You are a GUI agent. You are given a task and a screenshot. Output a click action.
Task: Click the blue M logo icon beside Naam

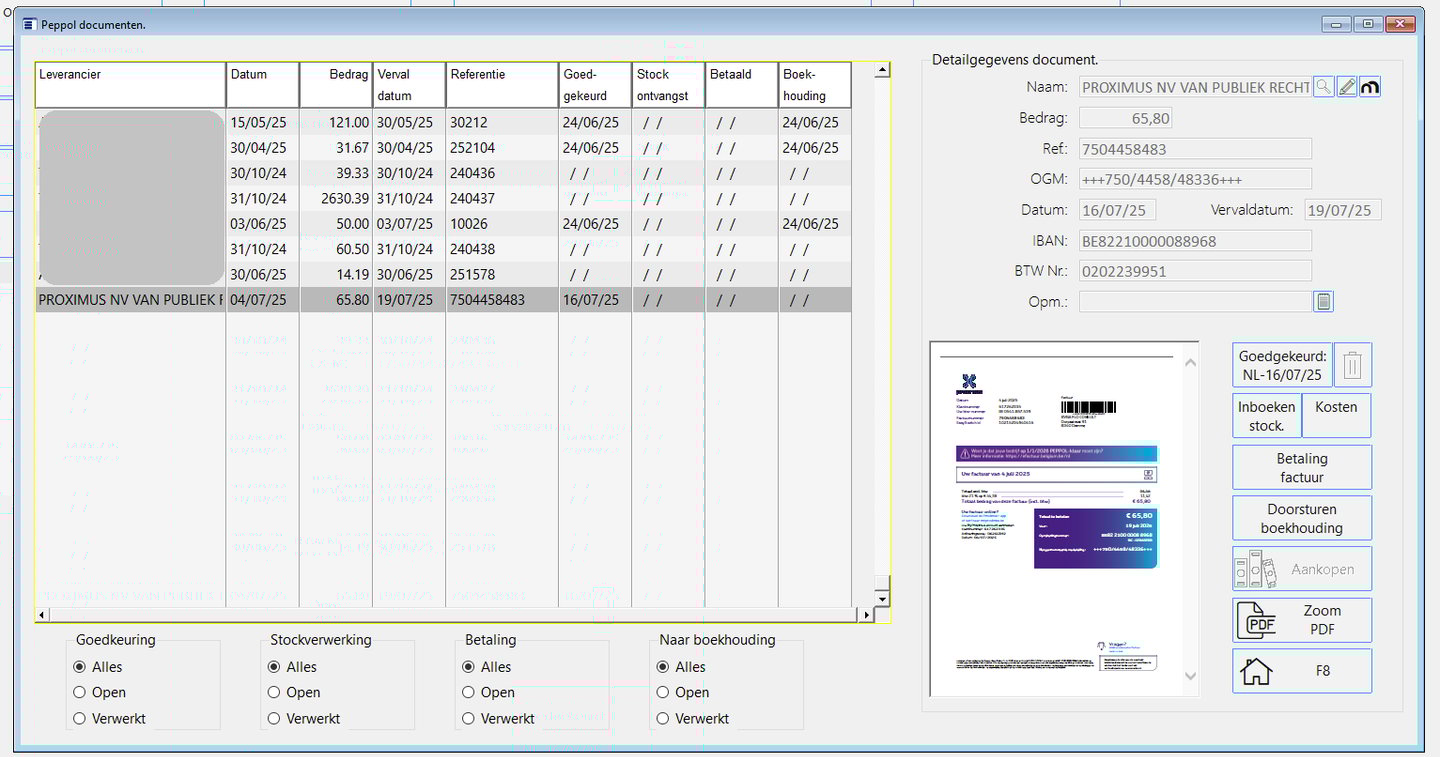[1370, 87]
